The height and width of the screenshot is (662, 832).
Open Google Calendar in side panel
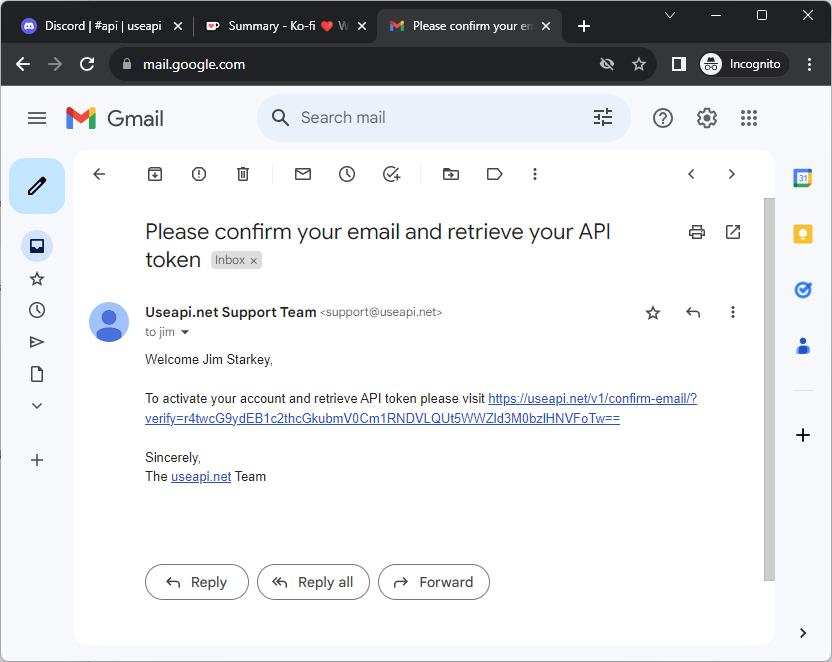coord(802,178)
